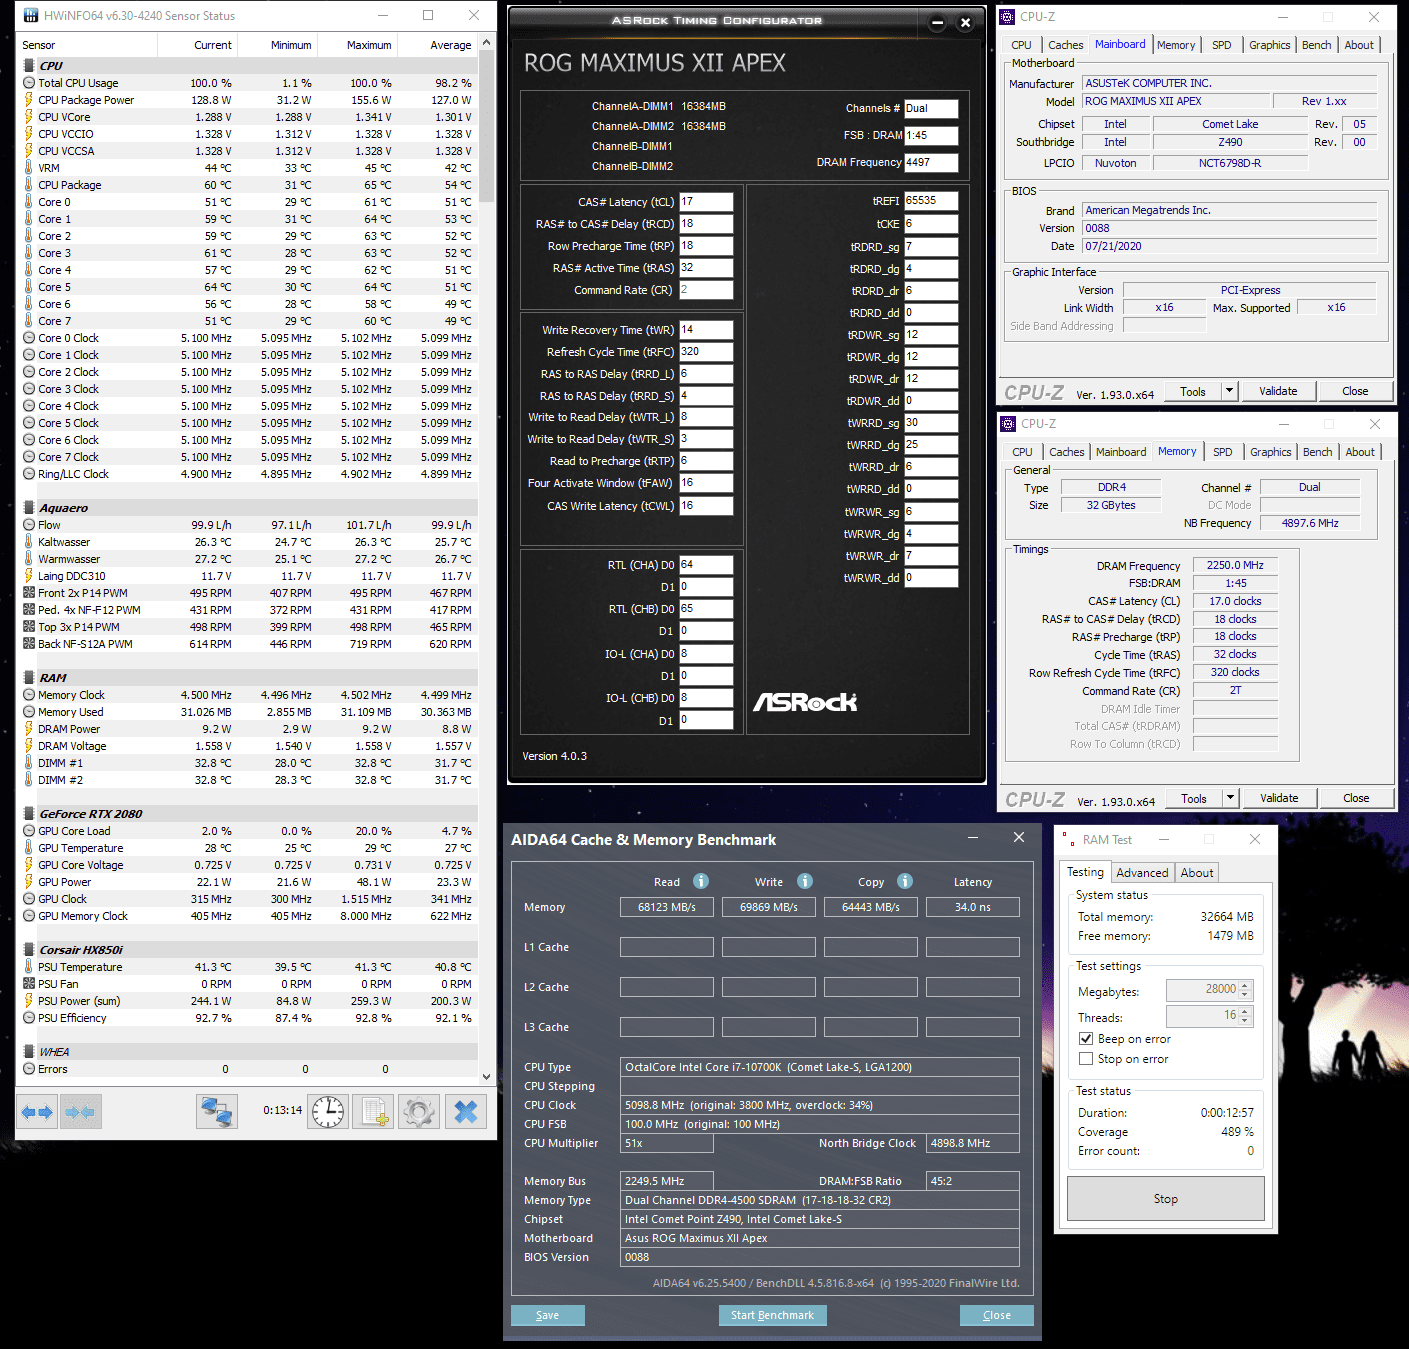Click Validate in CPU-Z Mainboard window
This screenshot has width=1409, height=1349.
click(x=1278, y=391)
